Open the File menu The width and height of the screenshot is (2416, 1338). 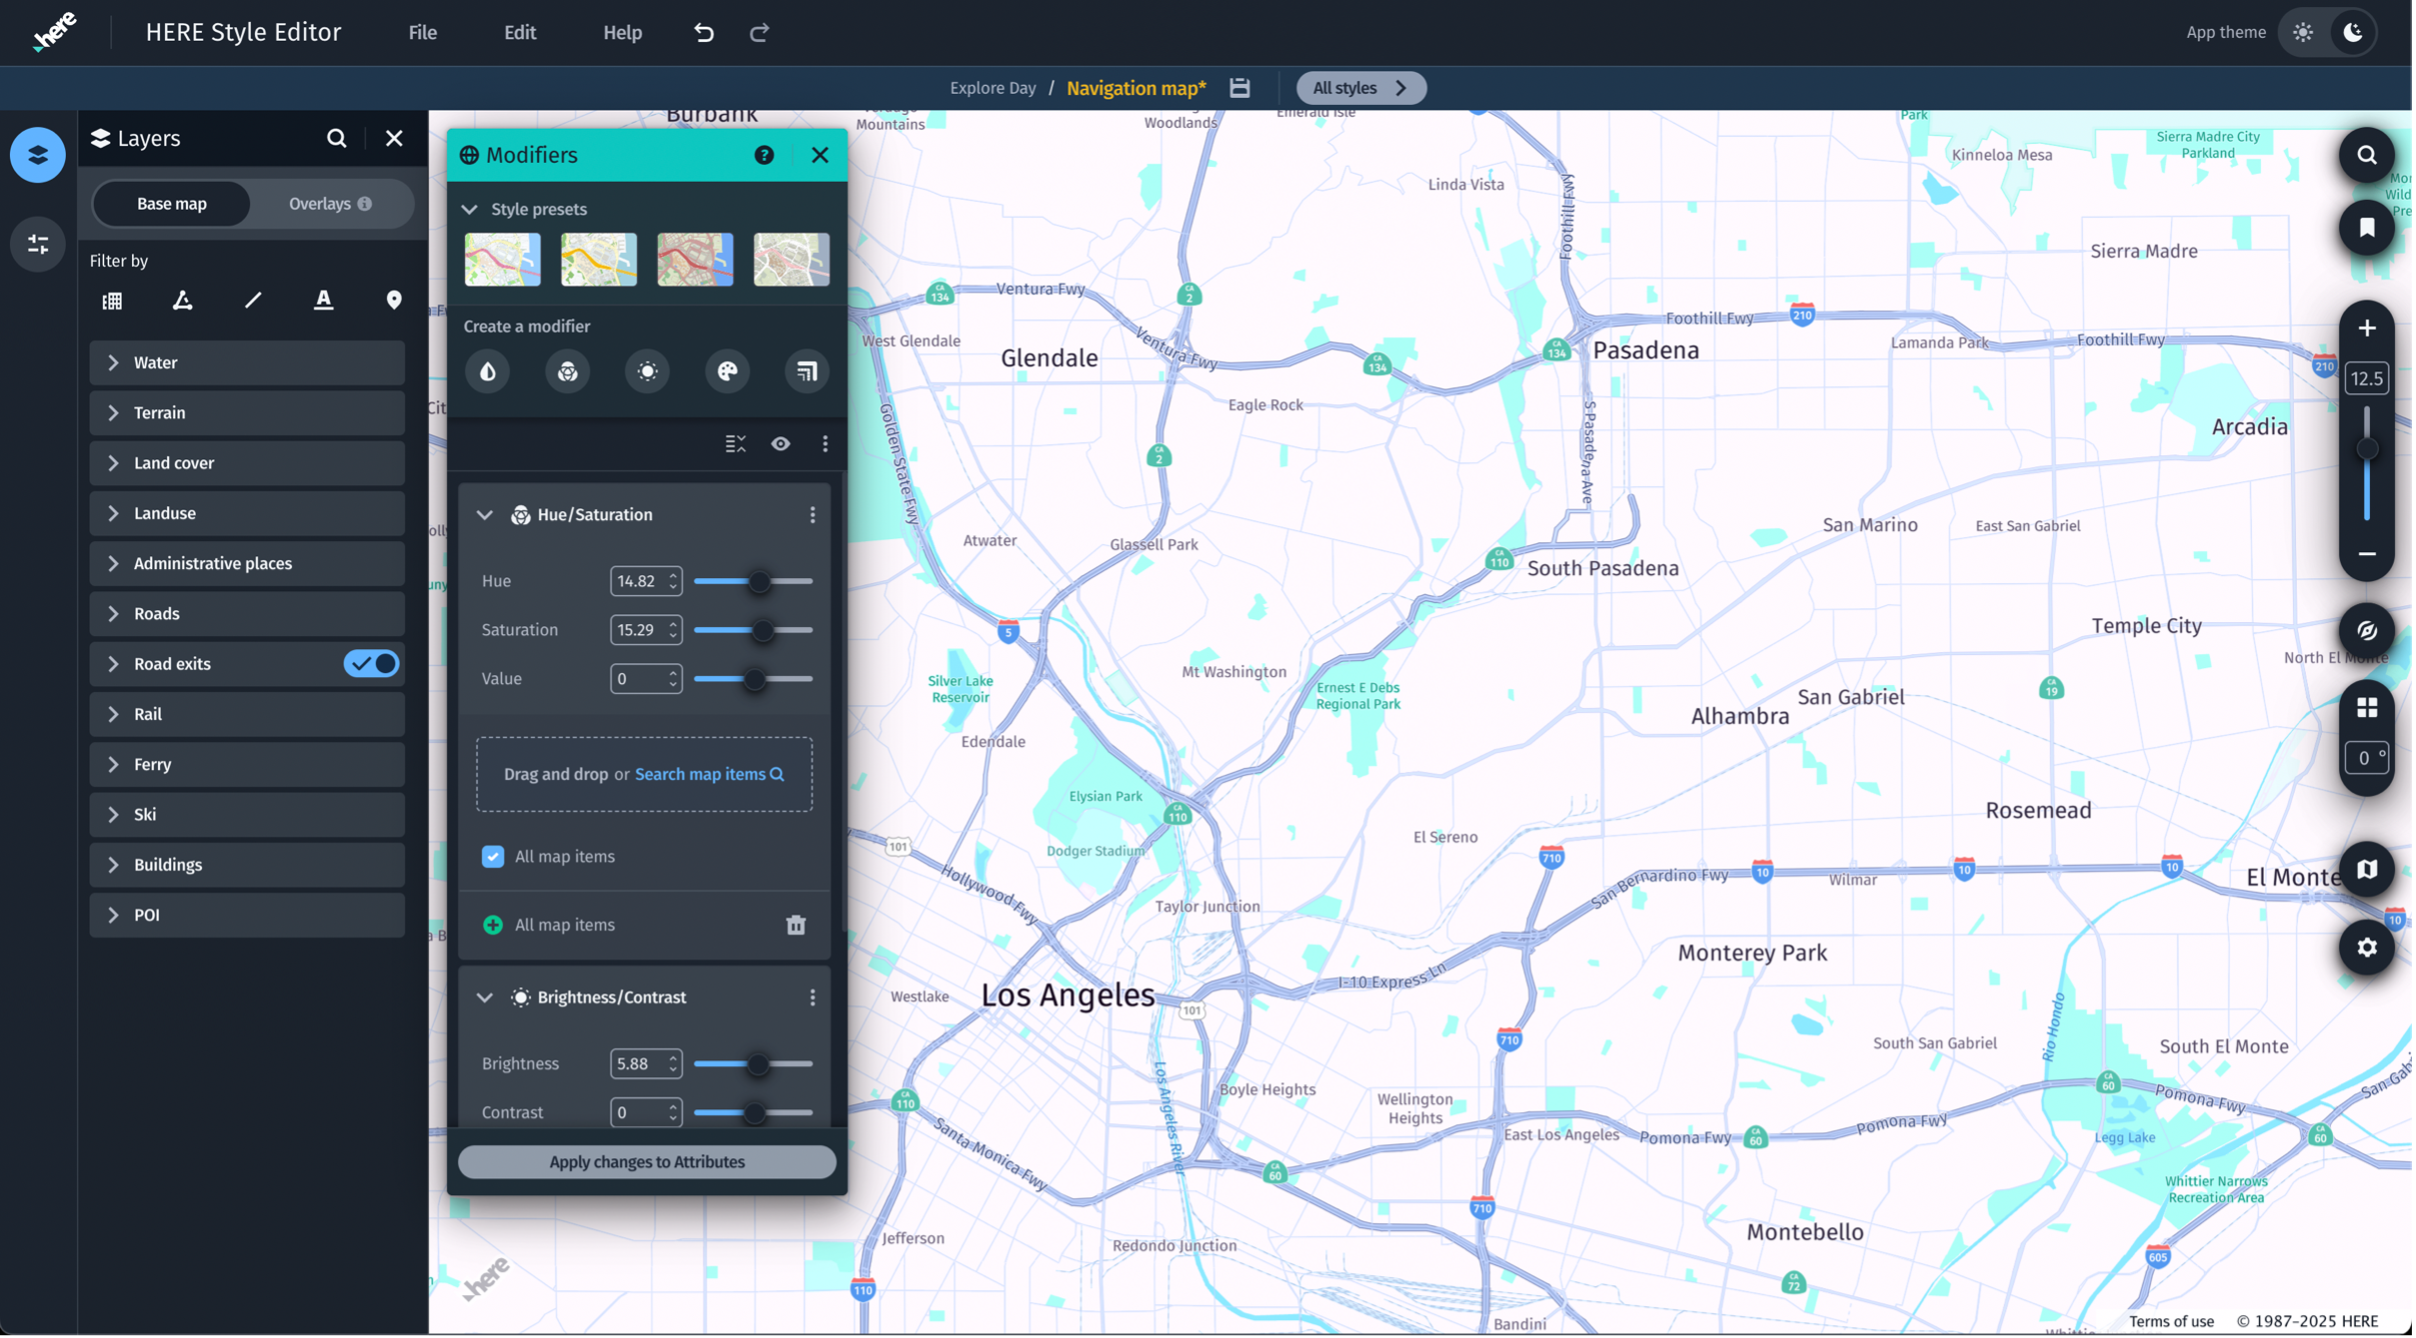click(x=422, y=32)
